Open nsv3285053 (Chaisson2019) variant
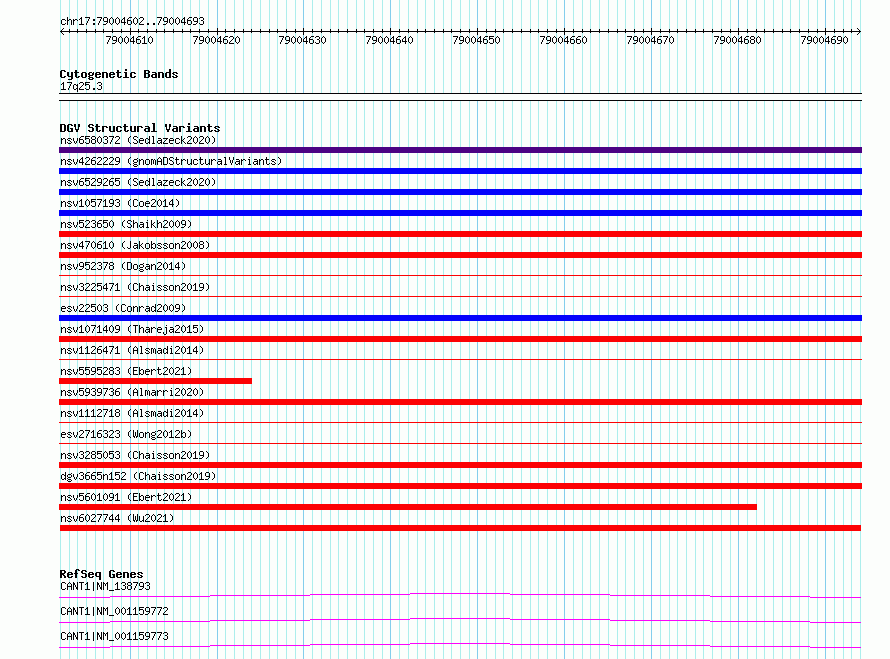The image size is (890, 659). [135, 455]
